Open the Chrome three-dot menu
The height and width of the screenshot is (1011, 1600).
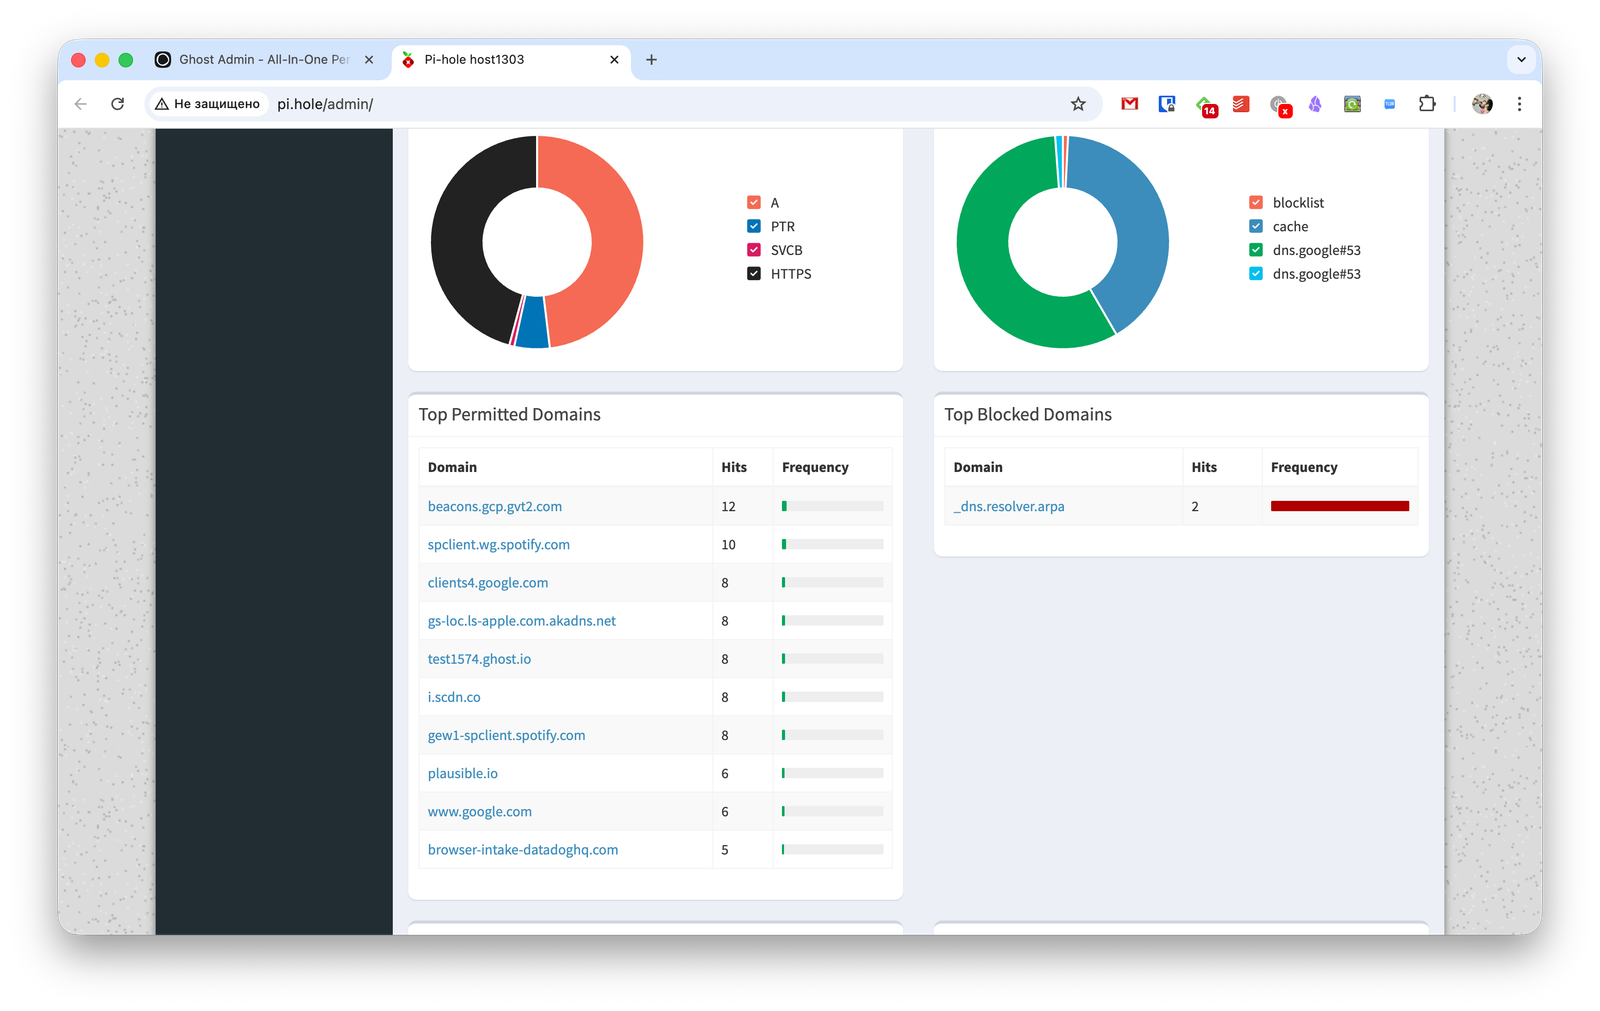(x=1519, y=104)
